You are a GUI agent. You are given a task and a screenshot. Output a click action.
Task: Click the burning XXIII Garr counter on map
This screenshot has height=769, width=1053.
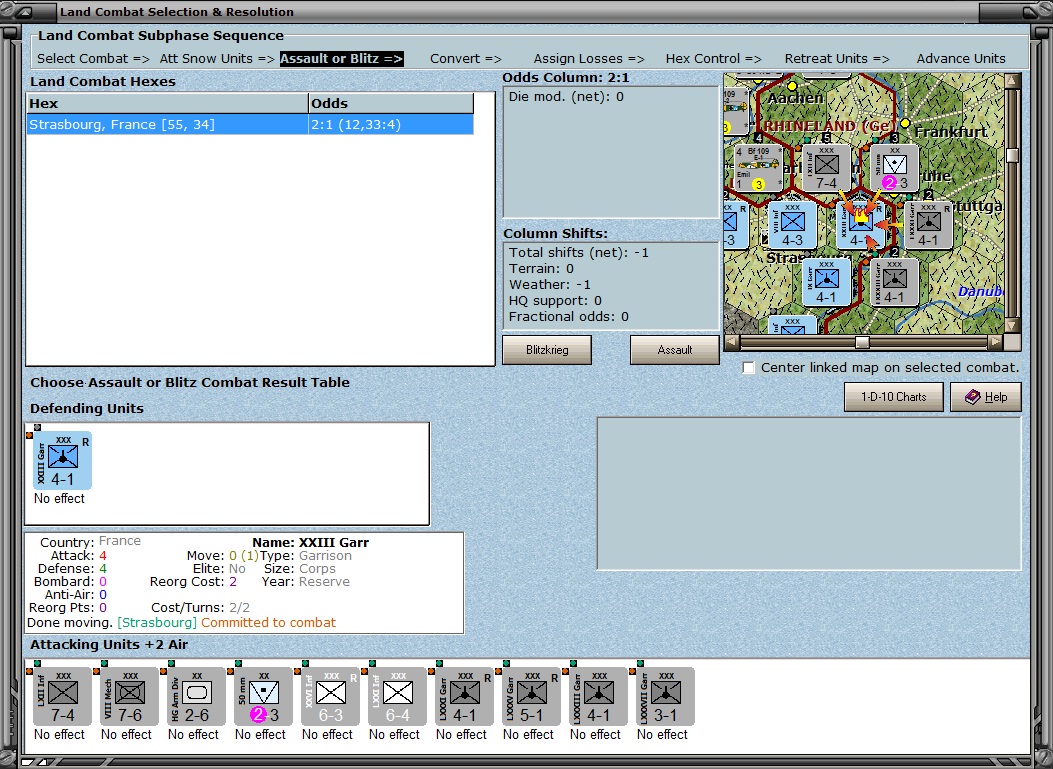click(860, 225)
